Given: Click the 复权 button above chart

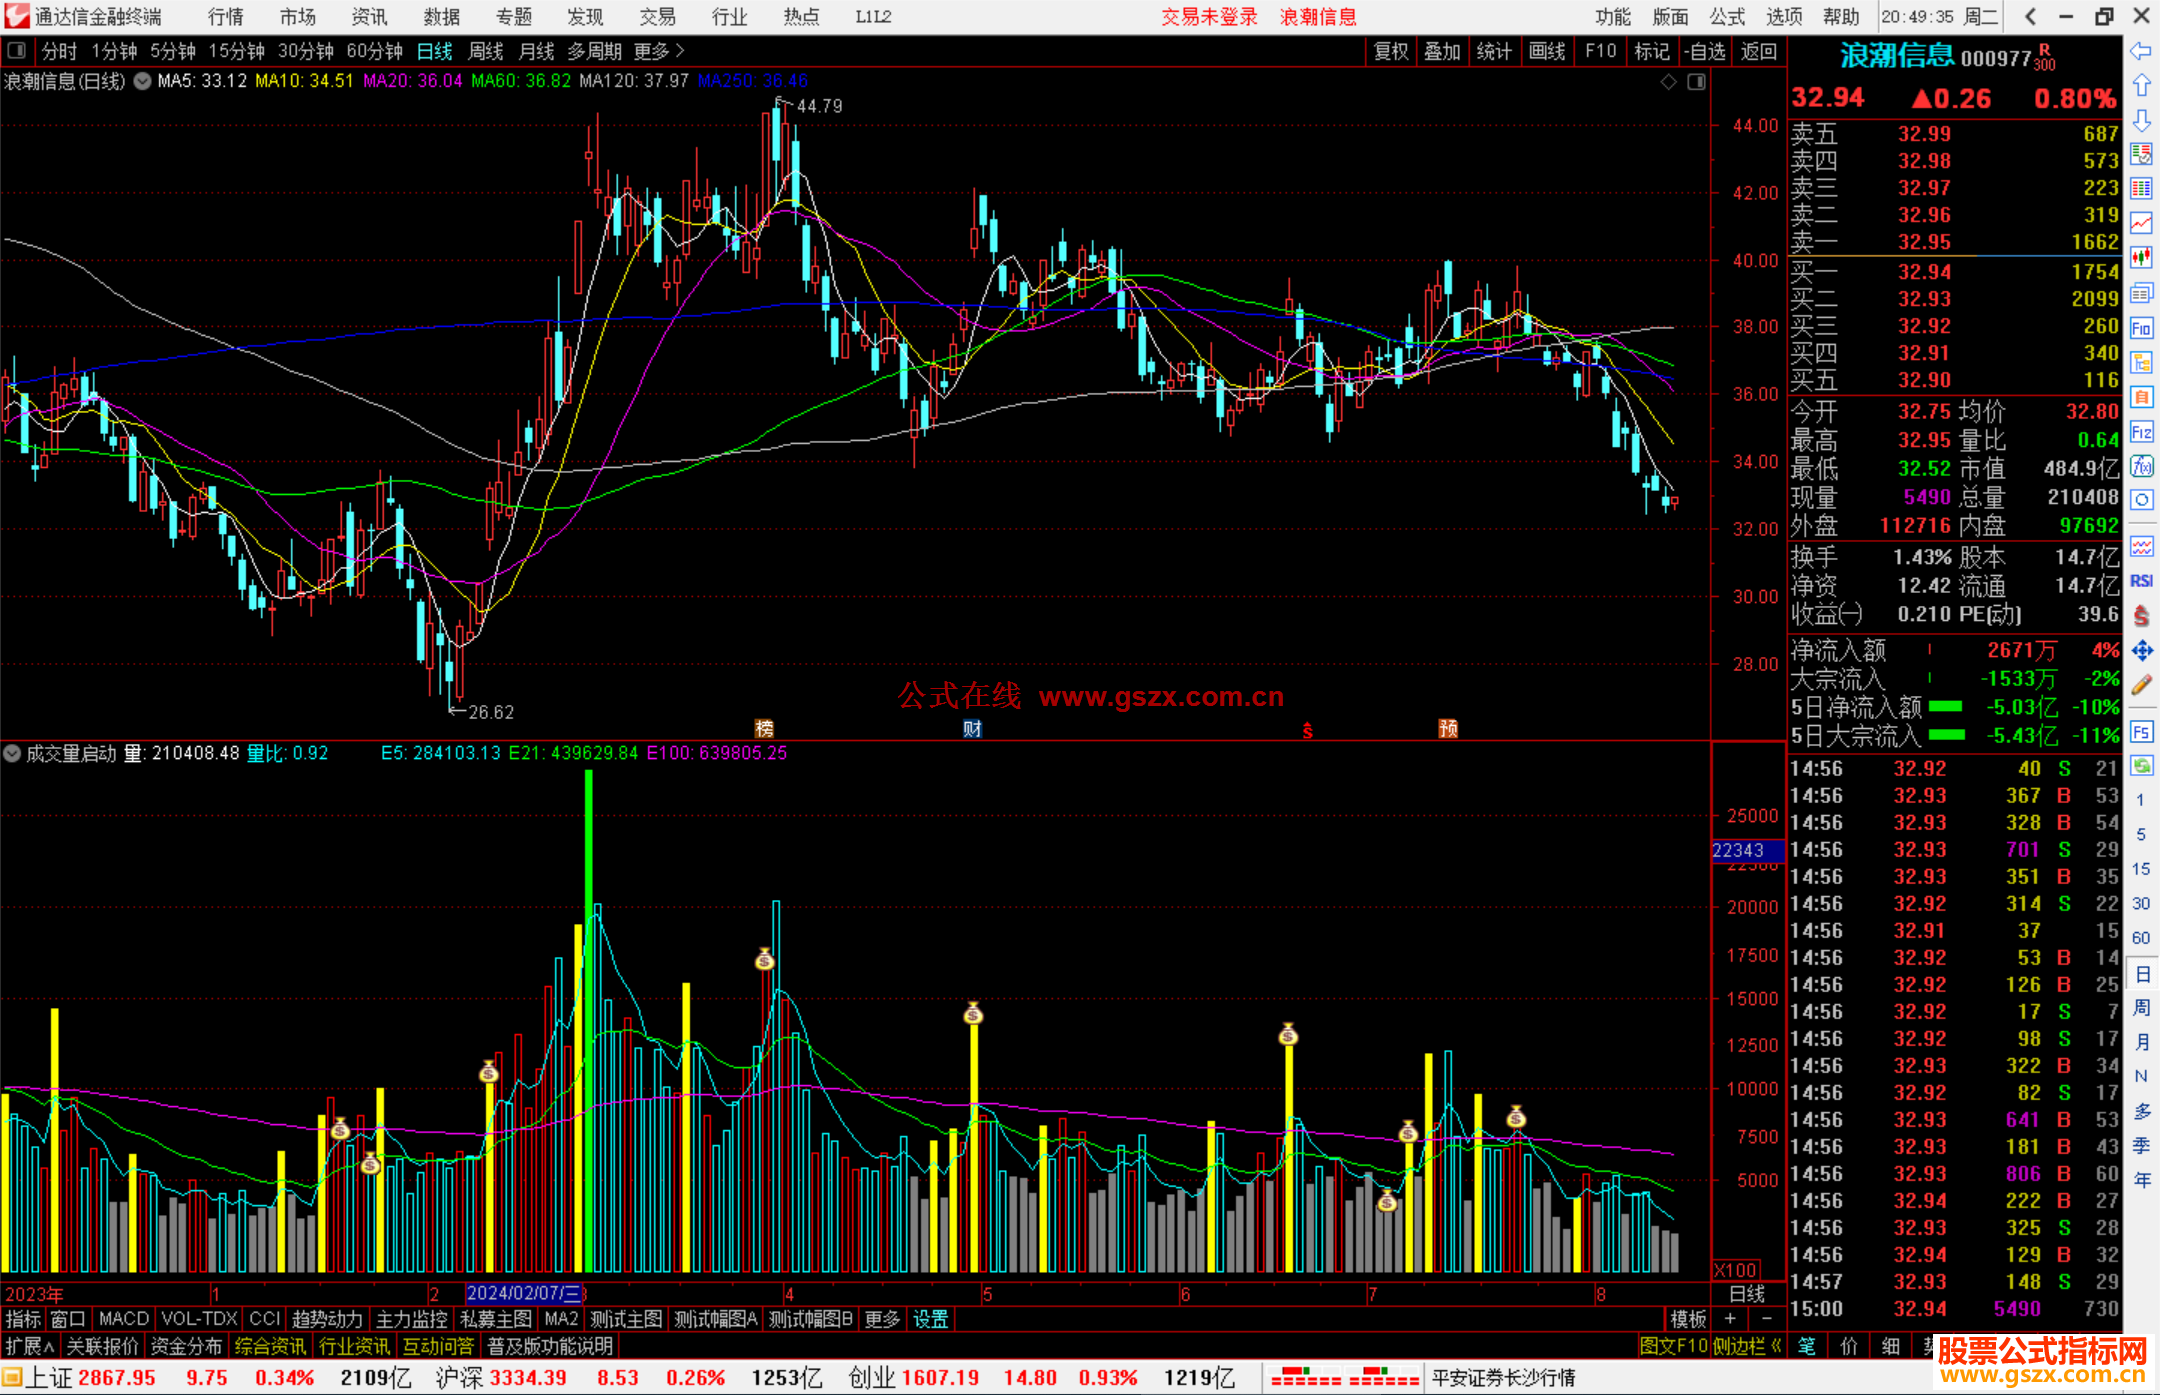Looking at the screenshot, I should pos(1390,51).
